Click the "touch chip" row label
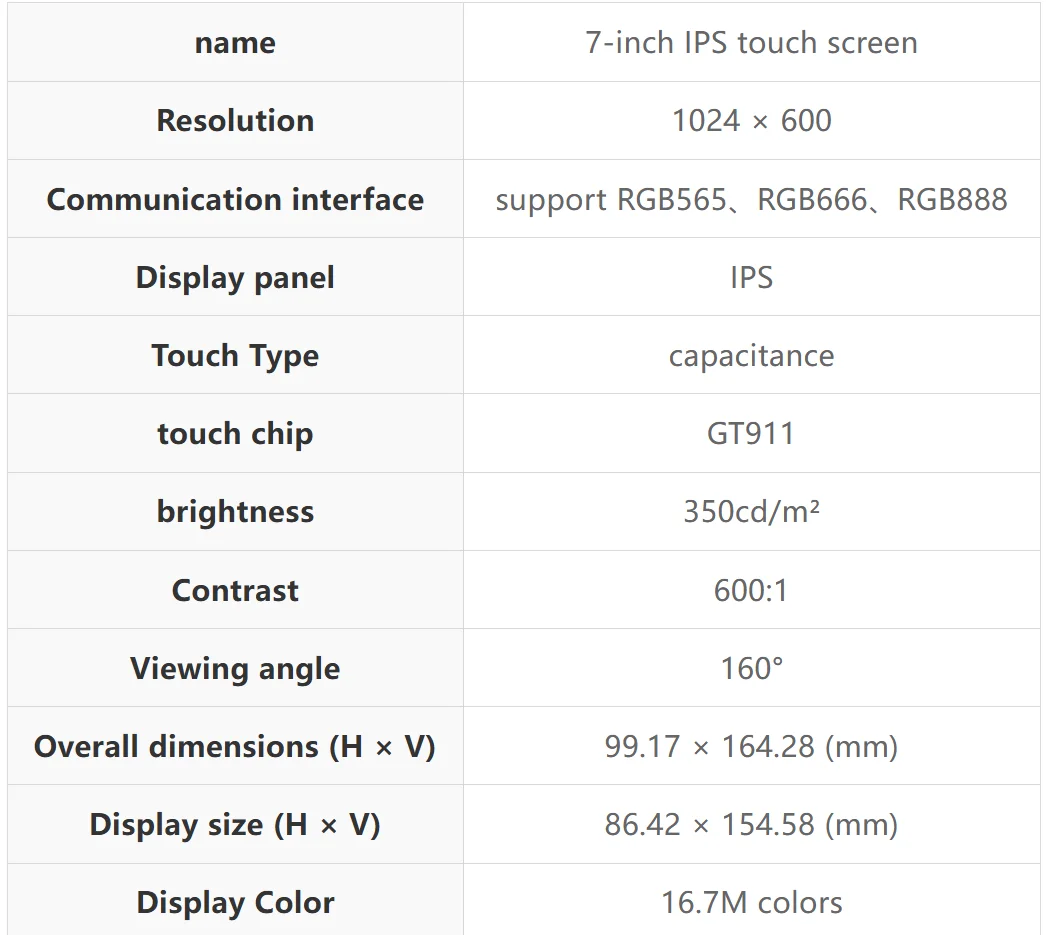The image size is (1046, 935). [x=235, y=434]
